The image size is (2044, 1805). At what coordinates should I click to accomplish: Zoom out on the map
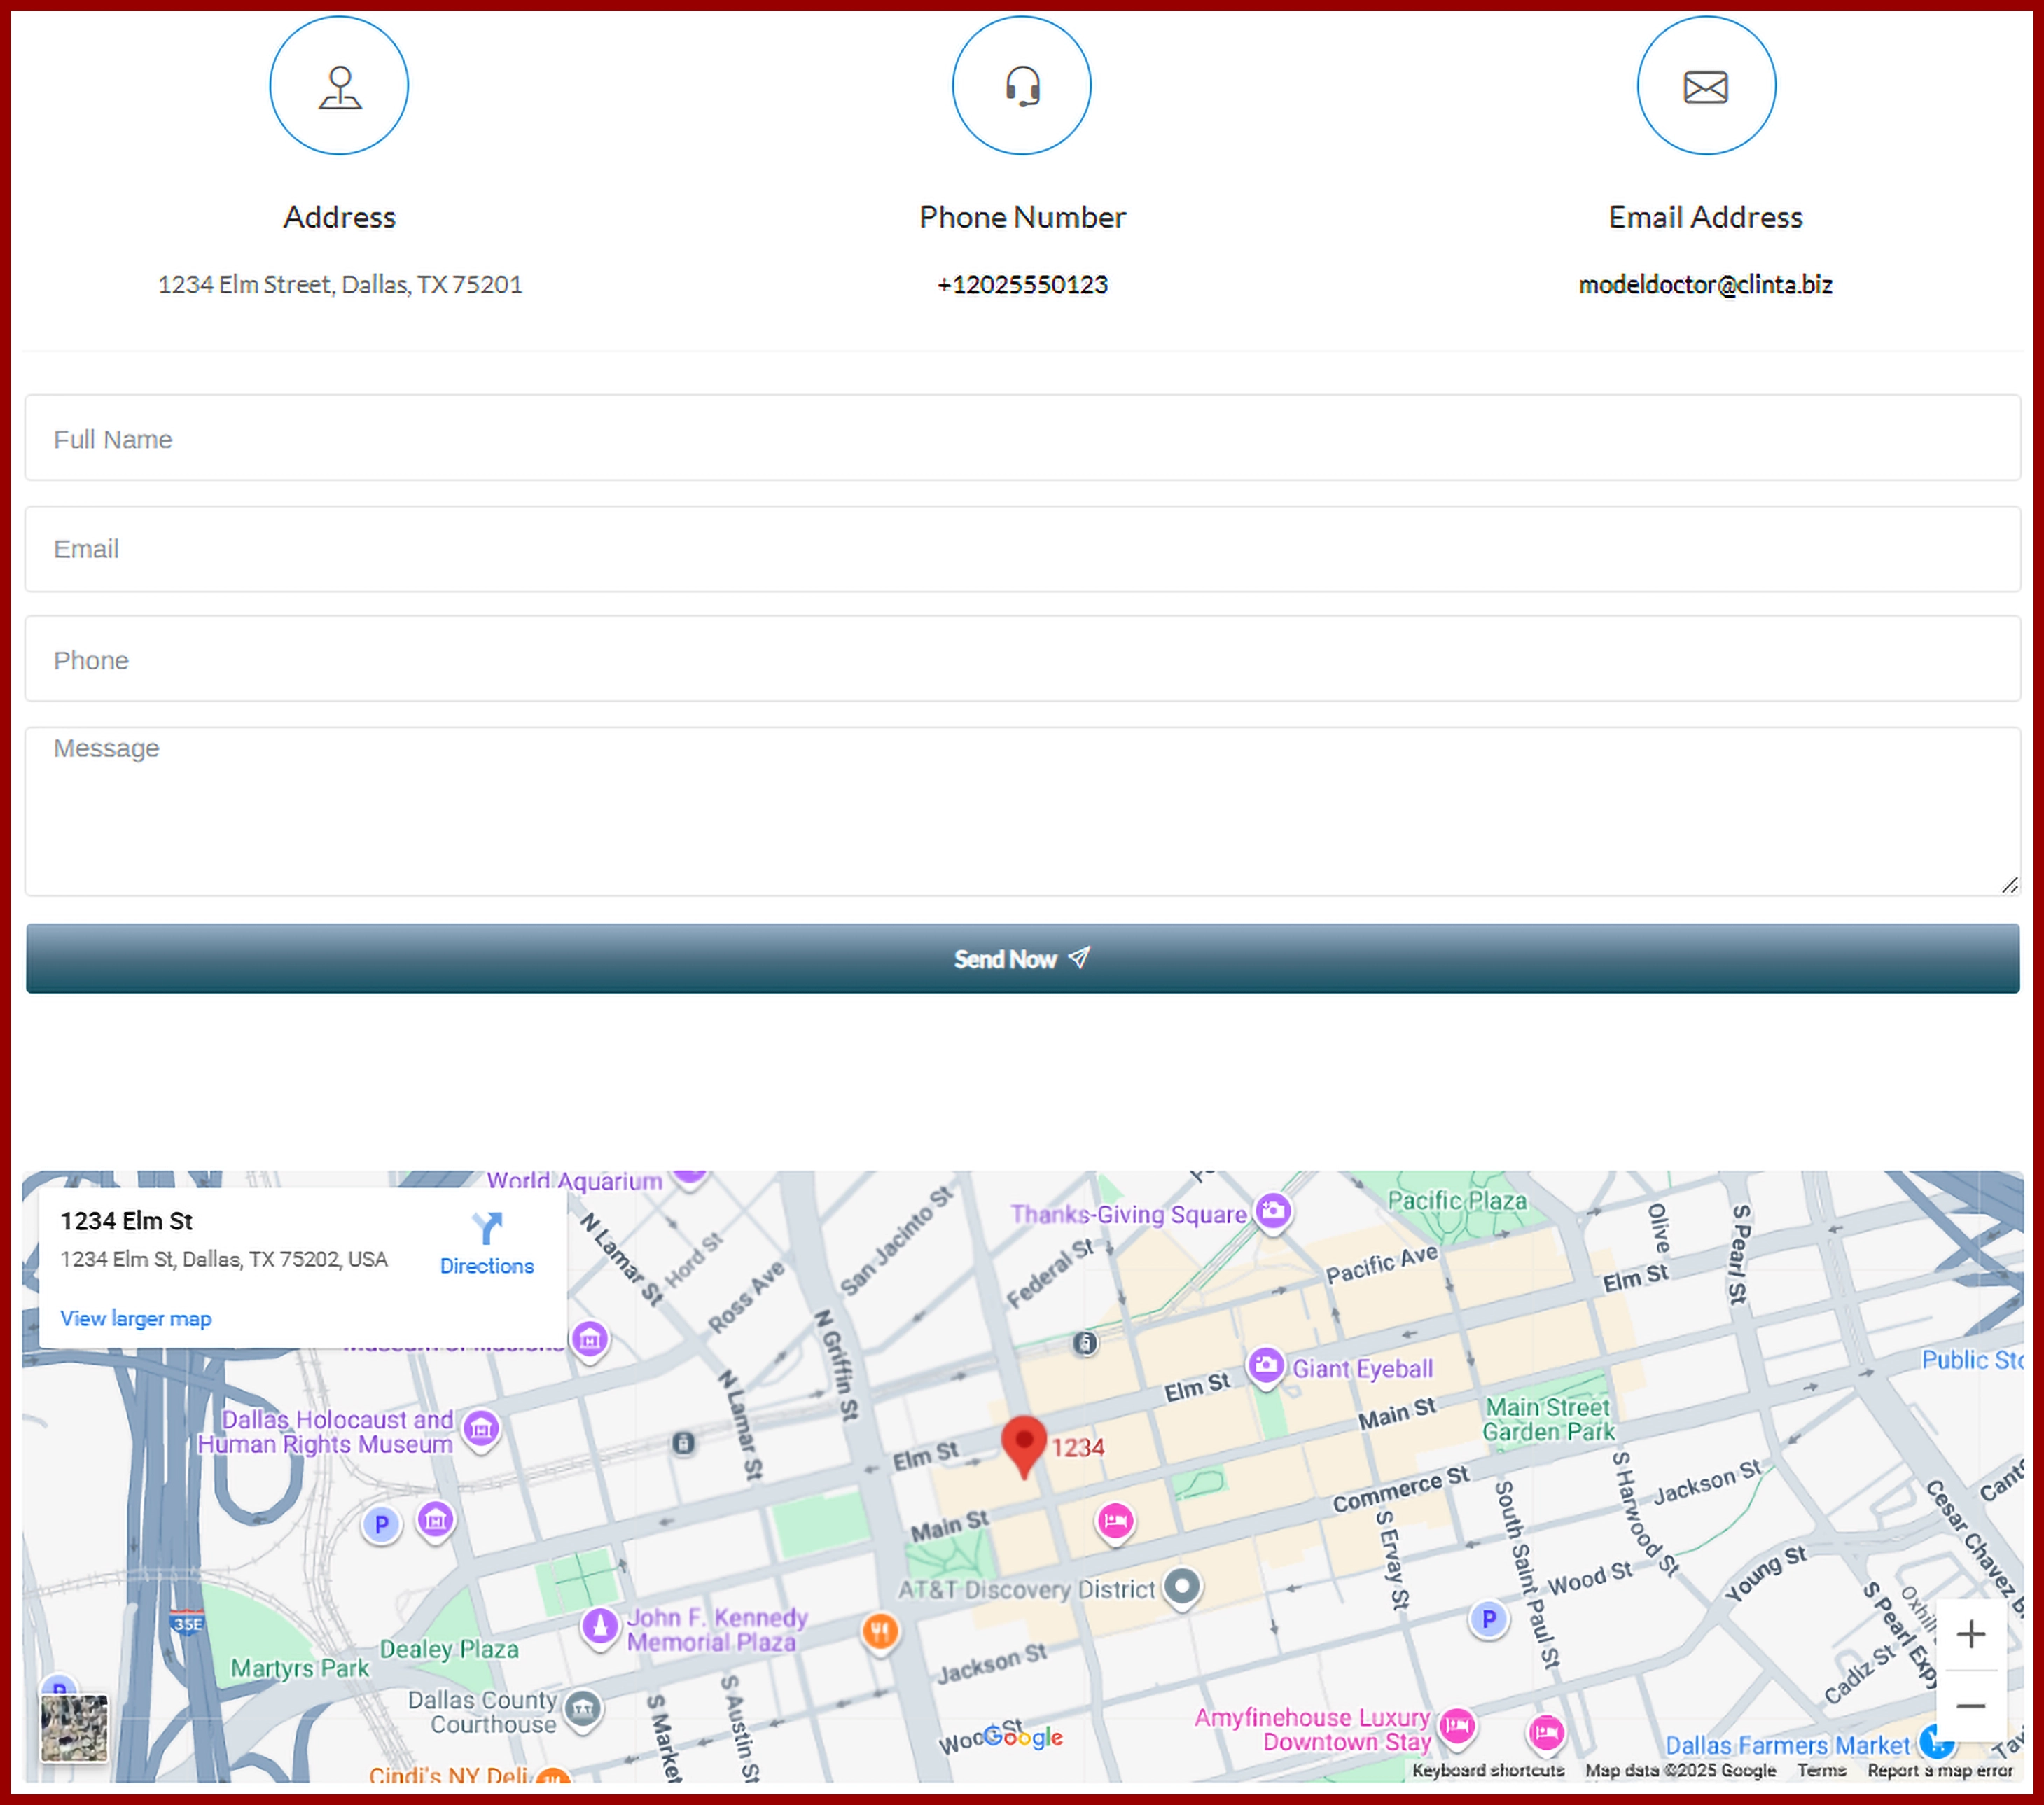(x=1970, y=1706)
